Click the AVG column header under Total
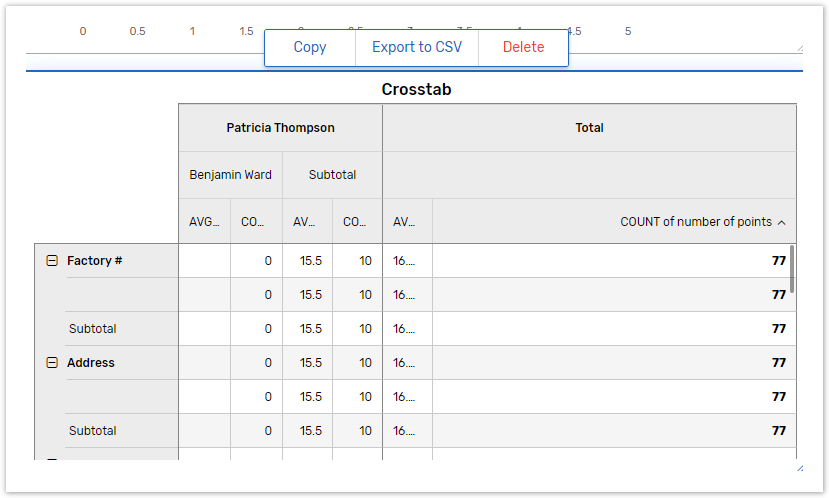 point(407,222)
